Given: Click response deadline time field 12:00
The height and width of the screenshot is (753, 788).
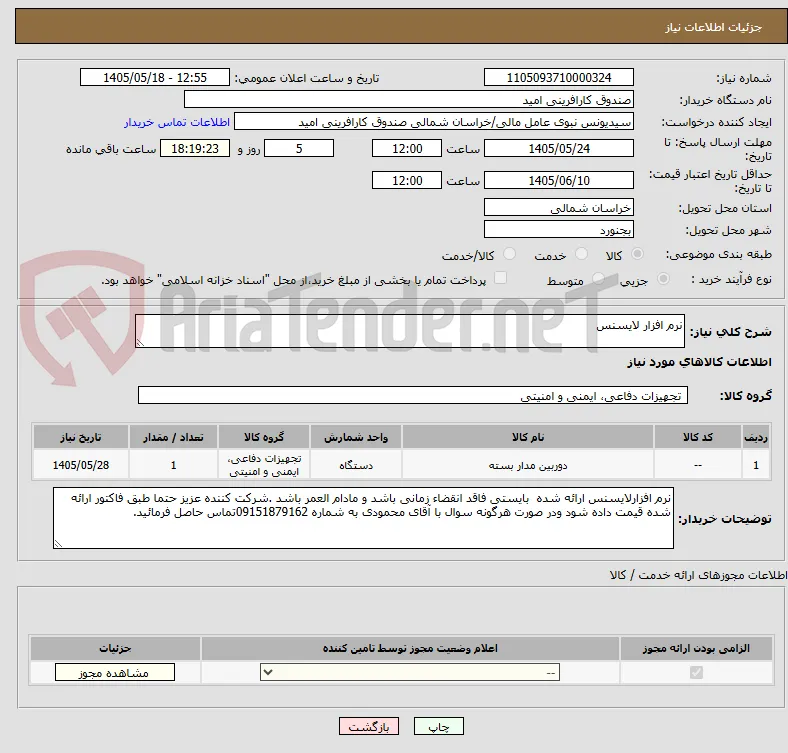Looking at the screenshot, I should (x=407, y=148).
